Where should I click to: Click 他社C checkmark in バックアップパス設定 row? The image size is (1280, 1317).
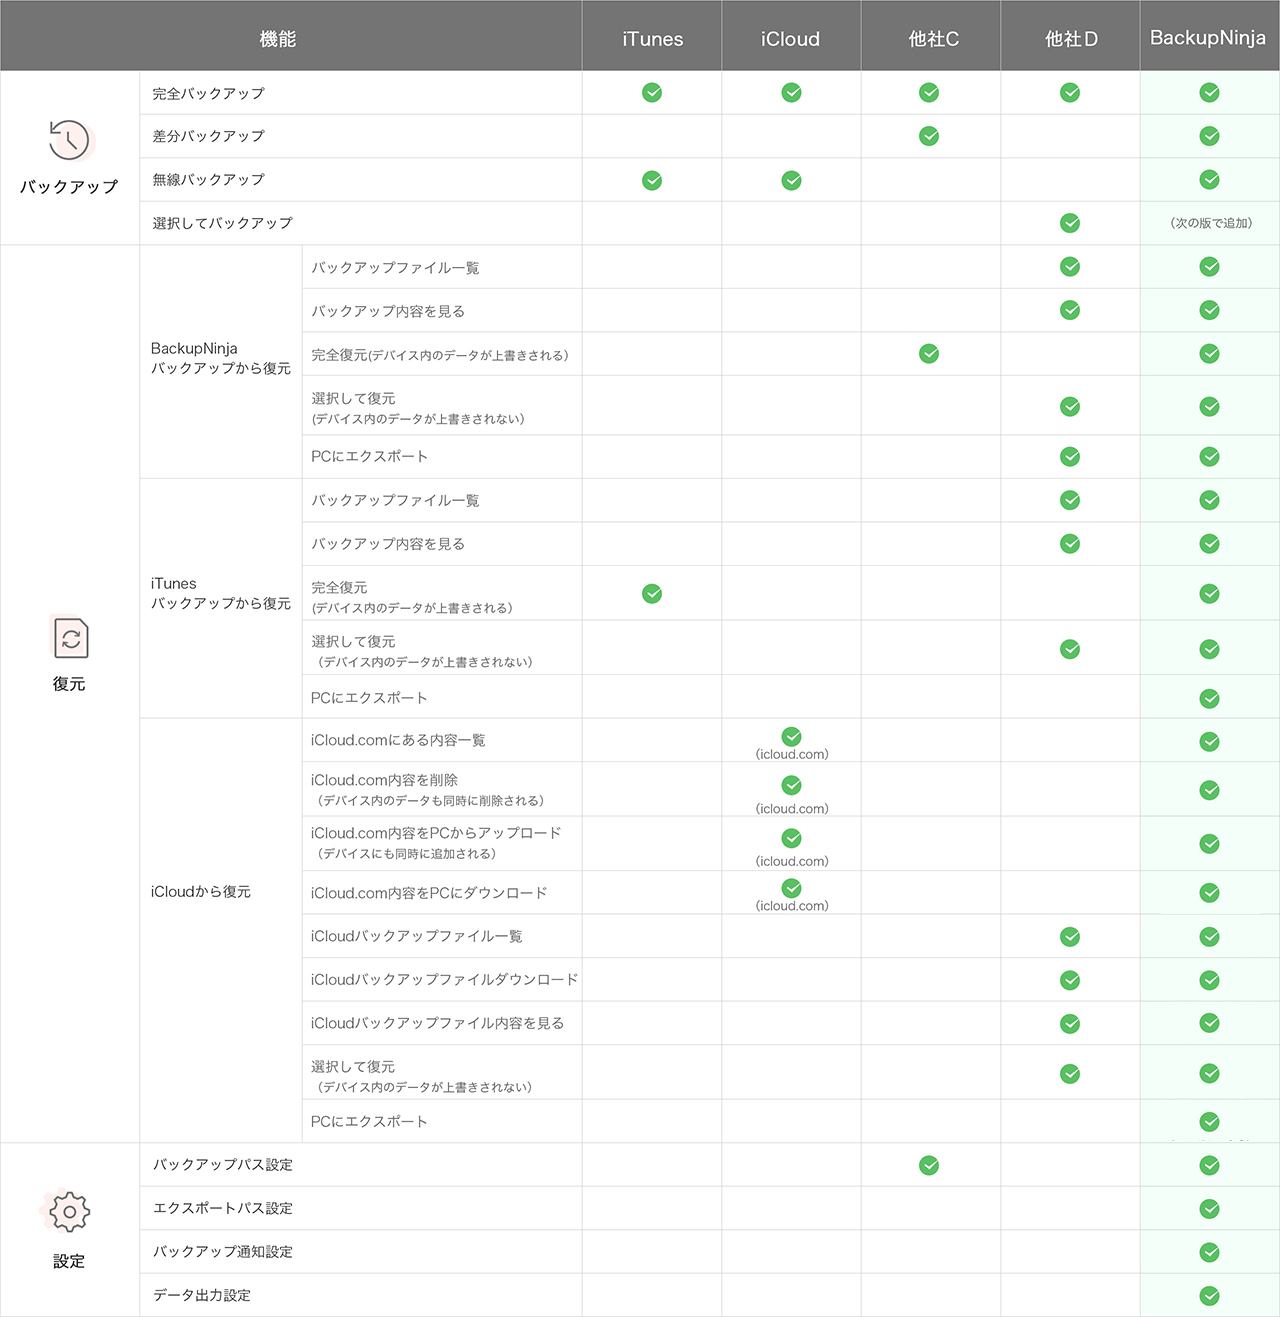point(929,1165)
